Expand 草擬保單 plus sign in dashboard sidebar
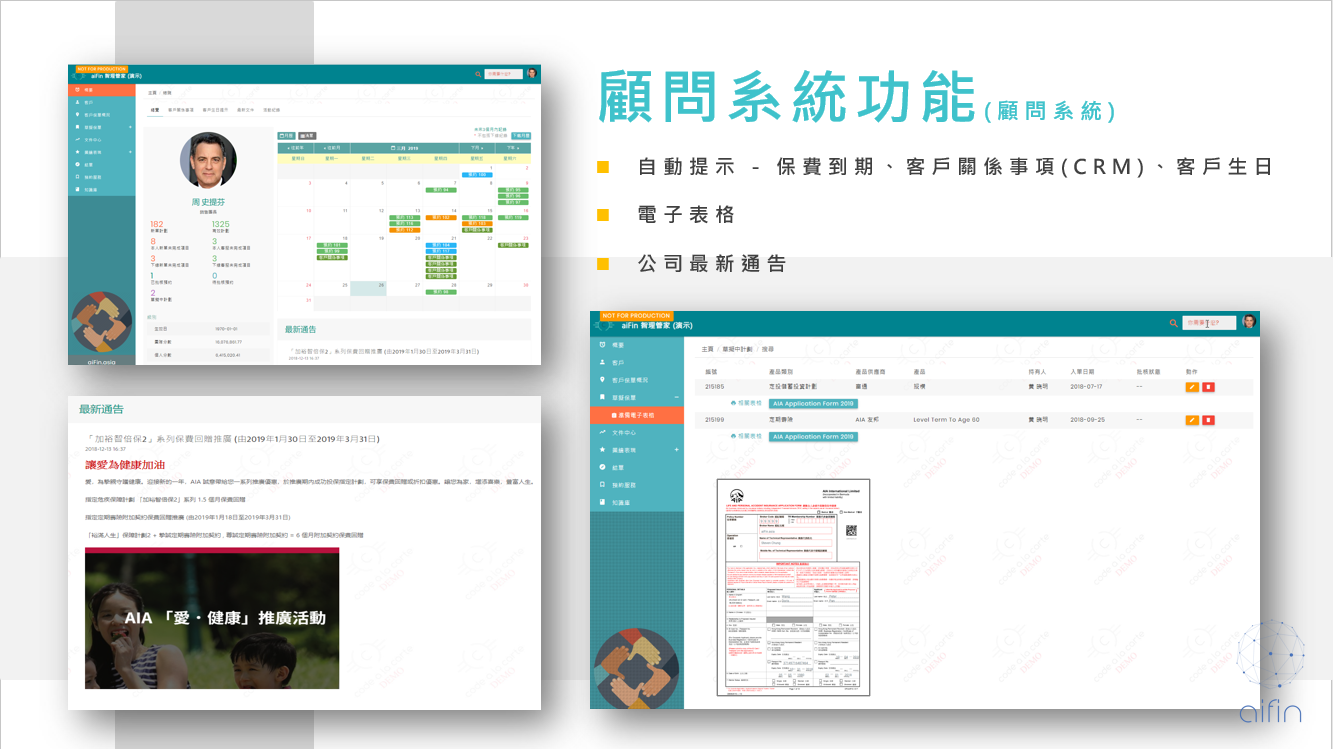 tap(130, 127)
